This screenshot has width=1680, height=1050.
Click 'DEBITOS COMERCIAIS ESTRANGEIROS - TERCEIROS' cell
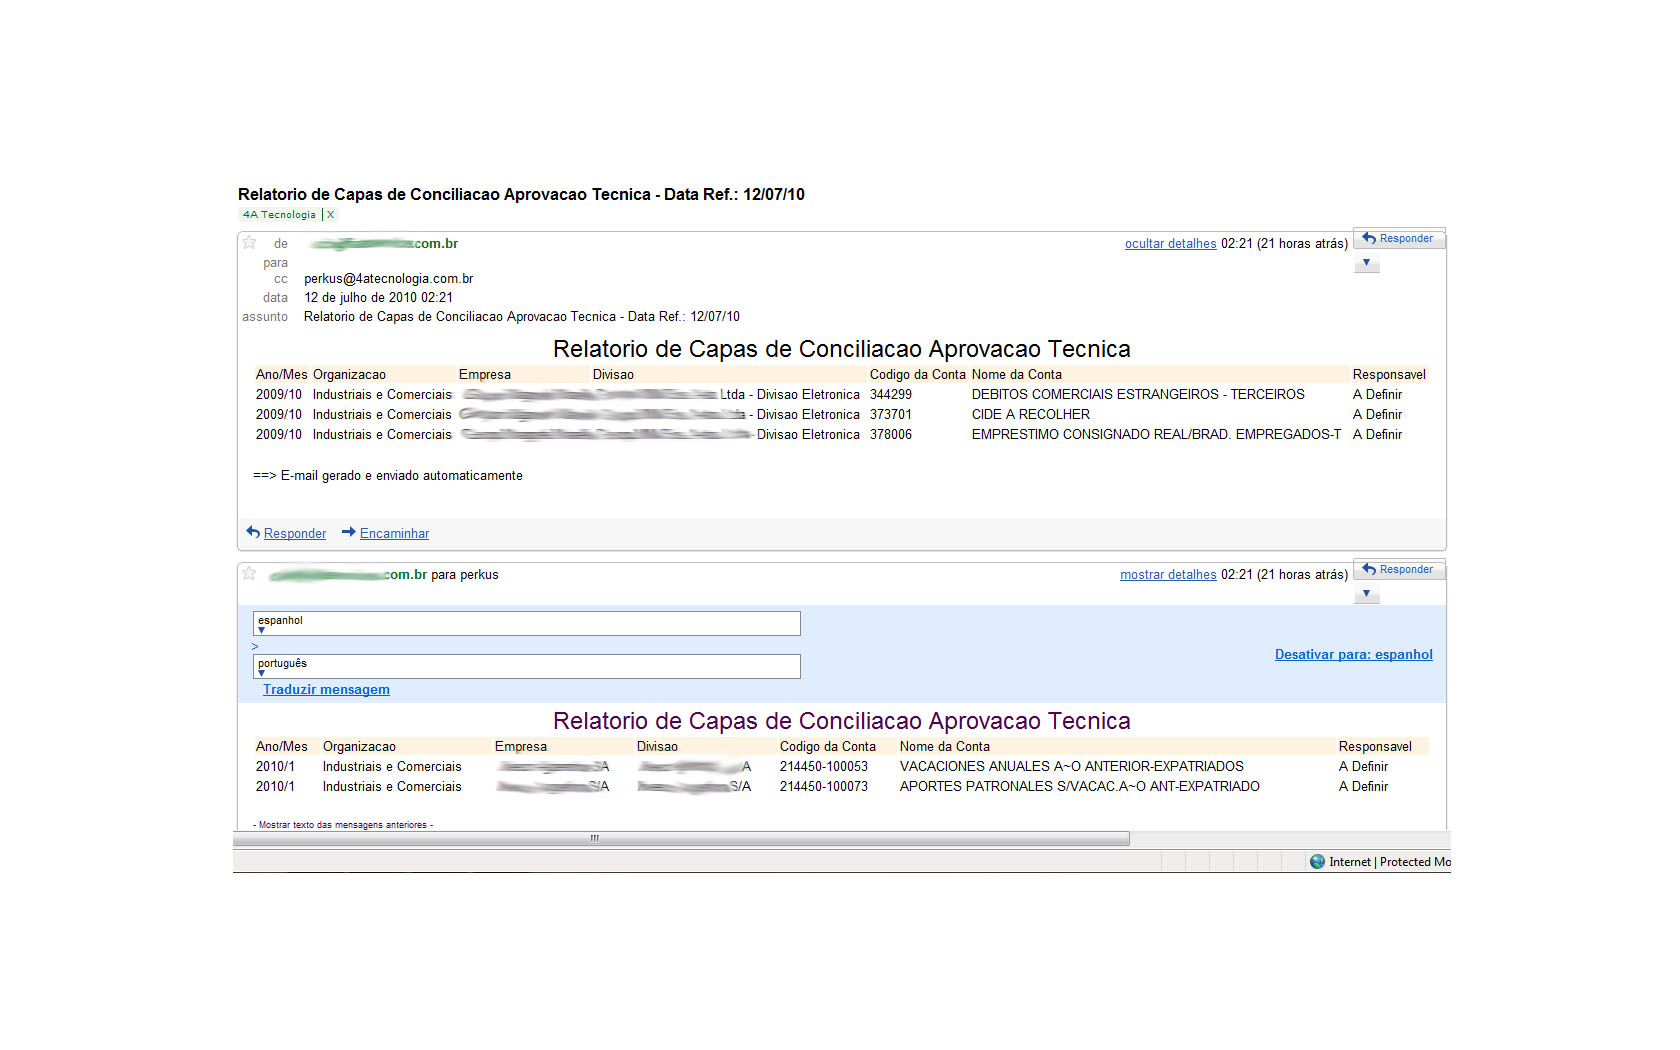(x=1138, y=395)
